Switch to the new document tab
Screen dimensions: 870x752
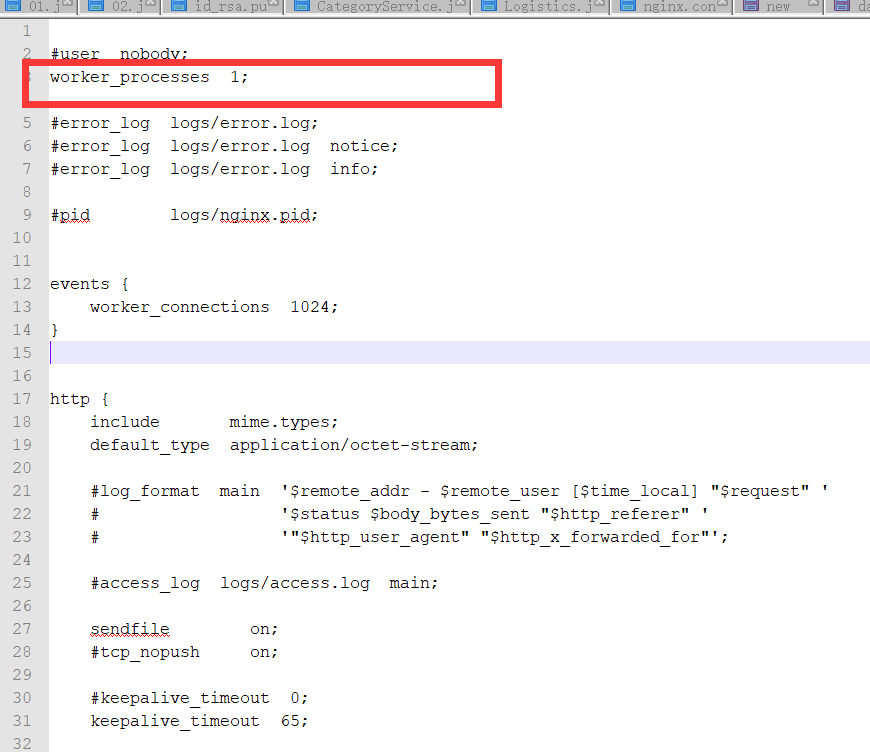(778, 7)
